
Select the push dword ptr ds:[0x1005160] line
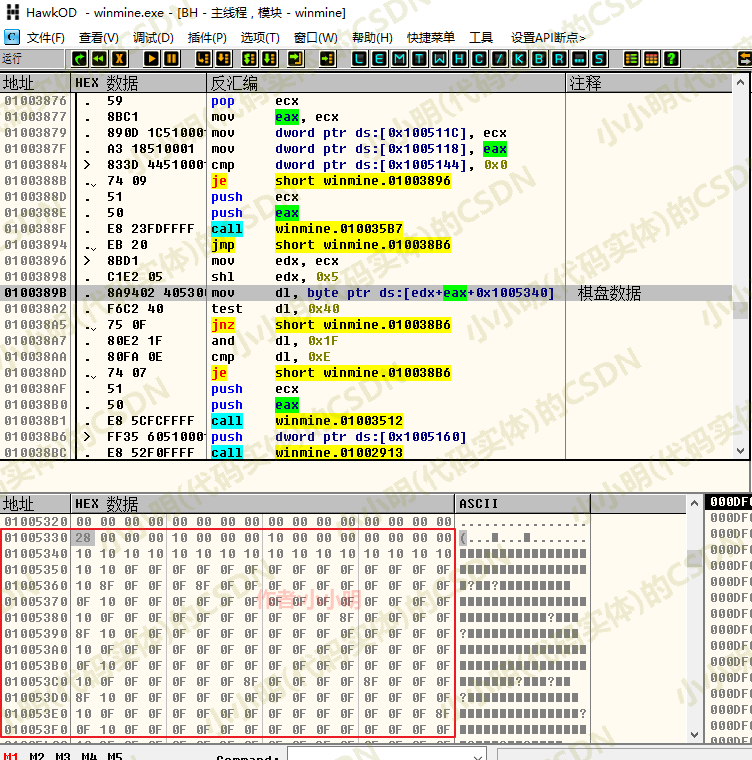click(338, 437)
